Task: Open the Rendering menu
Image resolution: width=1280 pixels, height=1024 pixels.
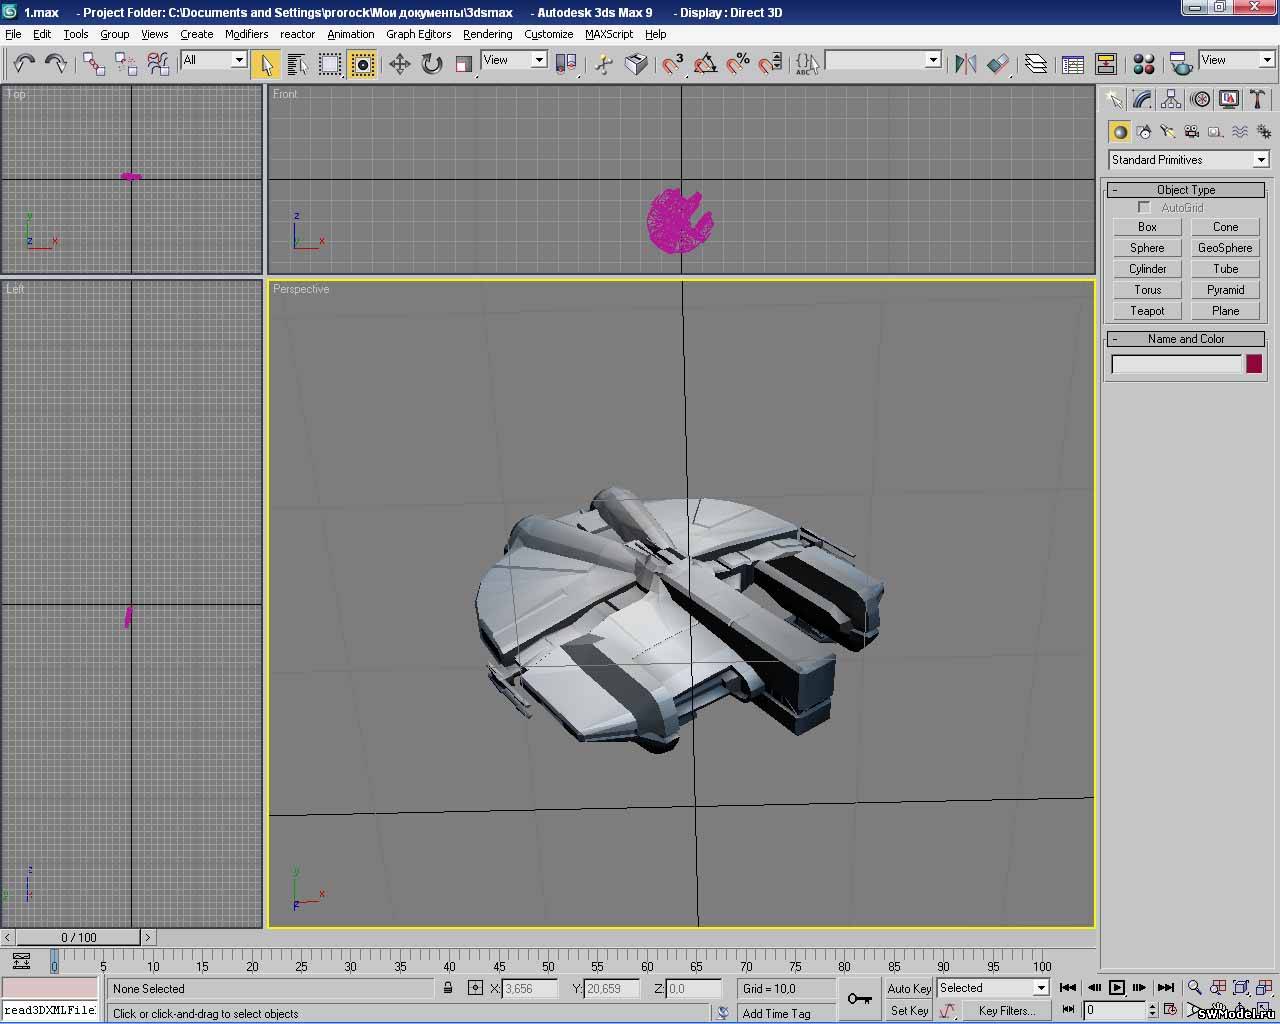Action: coord(487,34)
